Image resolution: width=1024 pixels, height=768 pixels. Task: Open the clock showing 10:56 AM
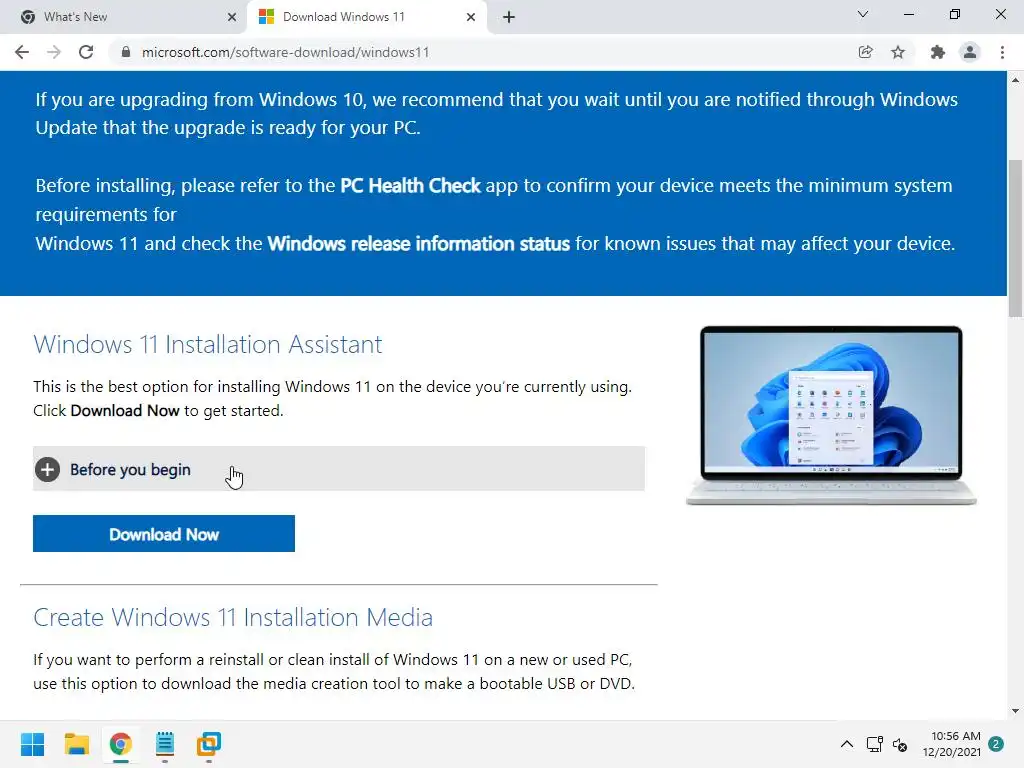952,744
